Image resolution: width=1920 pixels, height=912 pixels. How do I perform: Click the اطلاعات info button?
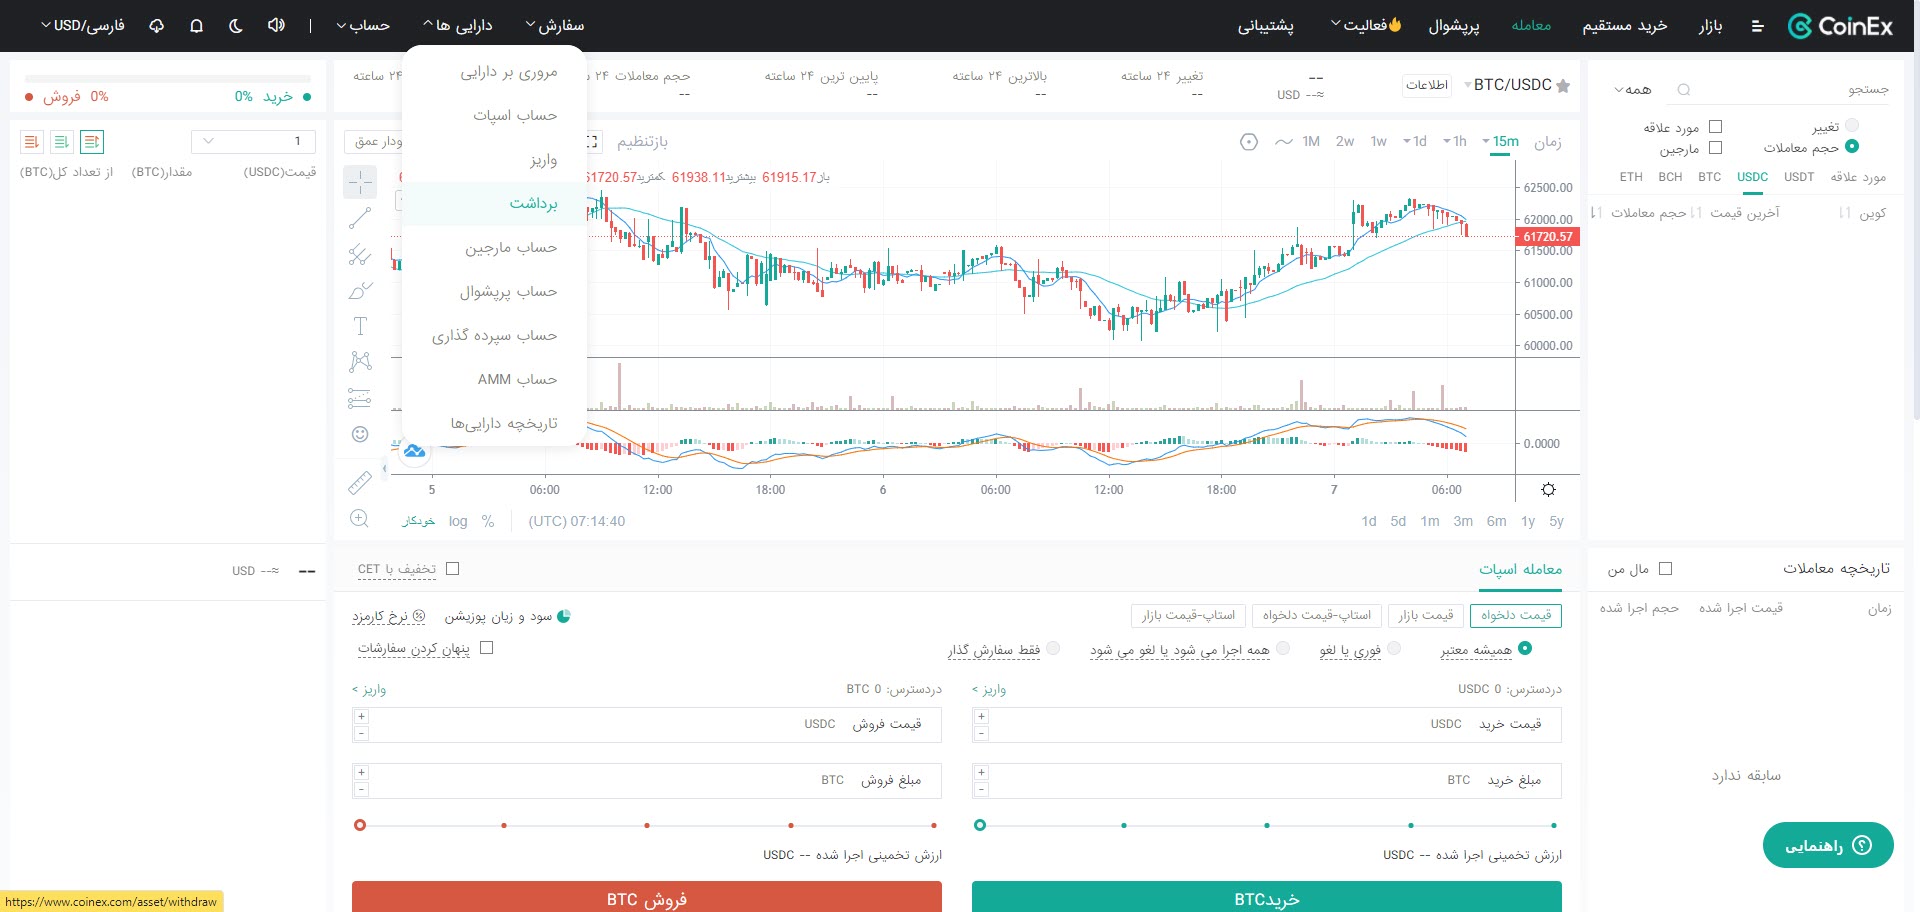[1427, 85]
